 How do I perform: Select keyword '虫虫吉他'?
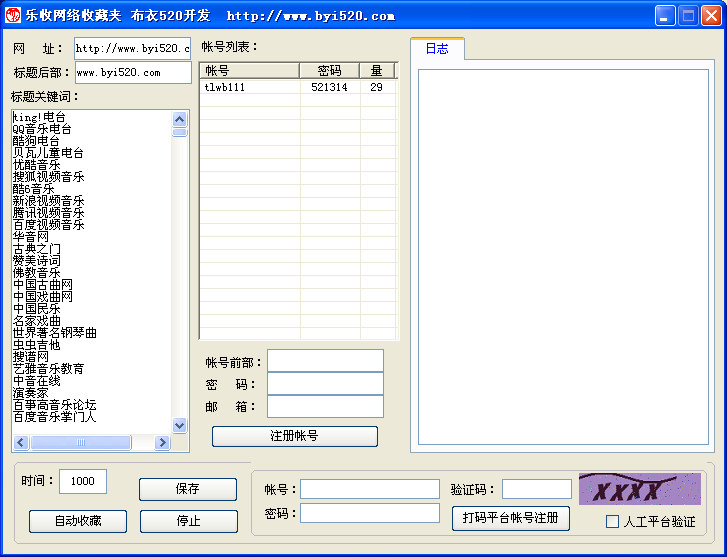tap(36, 345)
